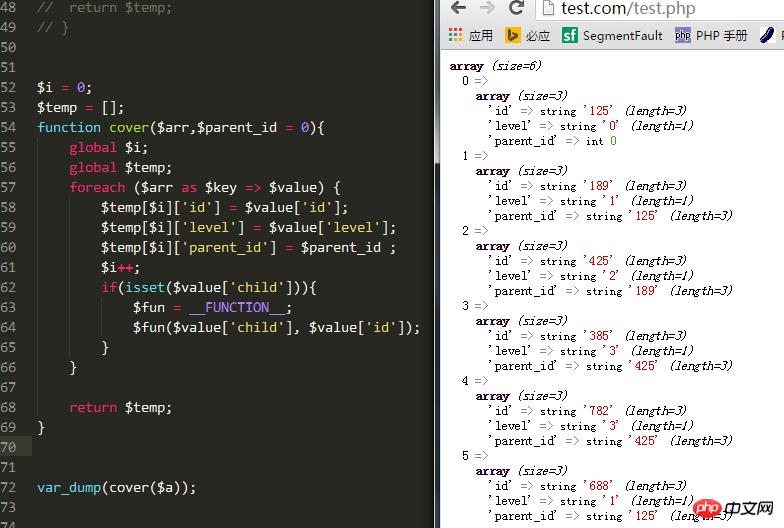Click the foreach loop line
This screenshot has height=528, width=784.
(x=204, y=188)
